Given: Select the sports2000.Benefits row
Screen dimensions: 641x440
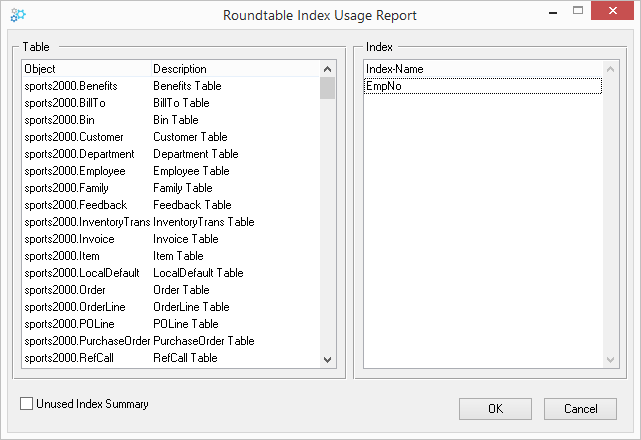Looking at the screenshot, I should coord(171,86).
